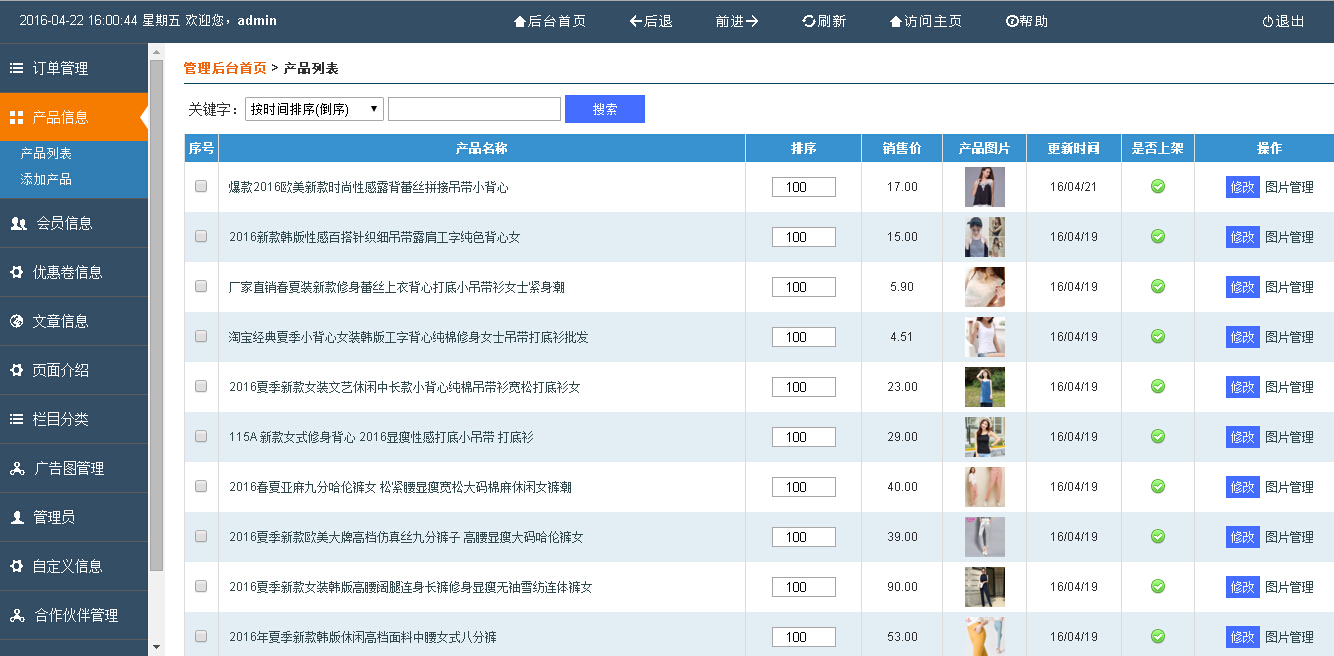Viewport: 1334px width, 656px height.
Task: Click the sidebar scrollbar up arrow
Action: point(156,51)
